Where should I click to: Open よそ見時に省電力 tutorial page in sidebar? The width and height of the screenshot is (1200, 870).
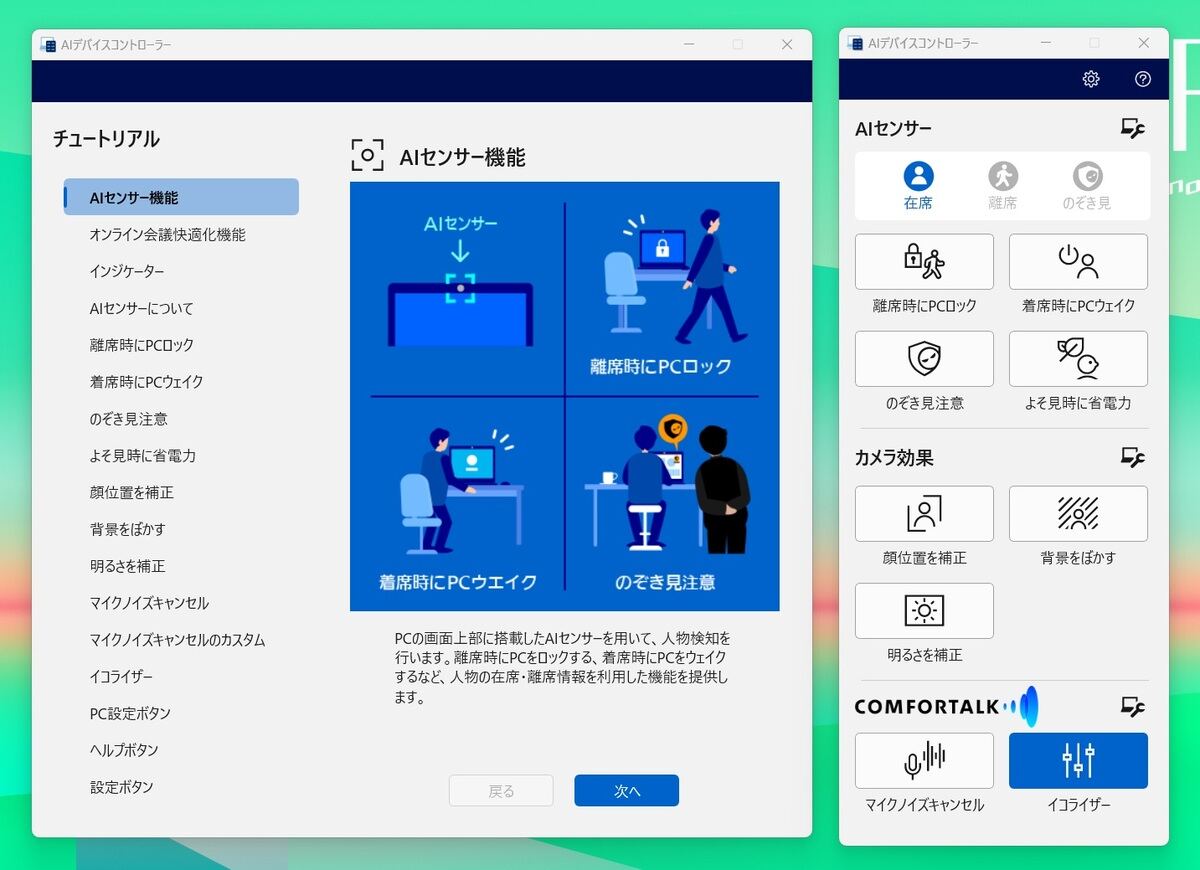pos(143,456)
